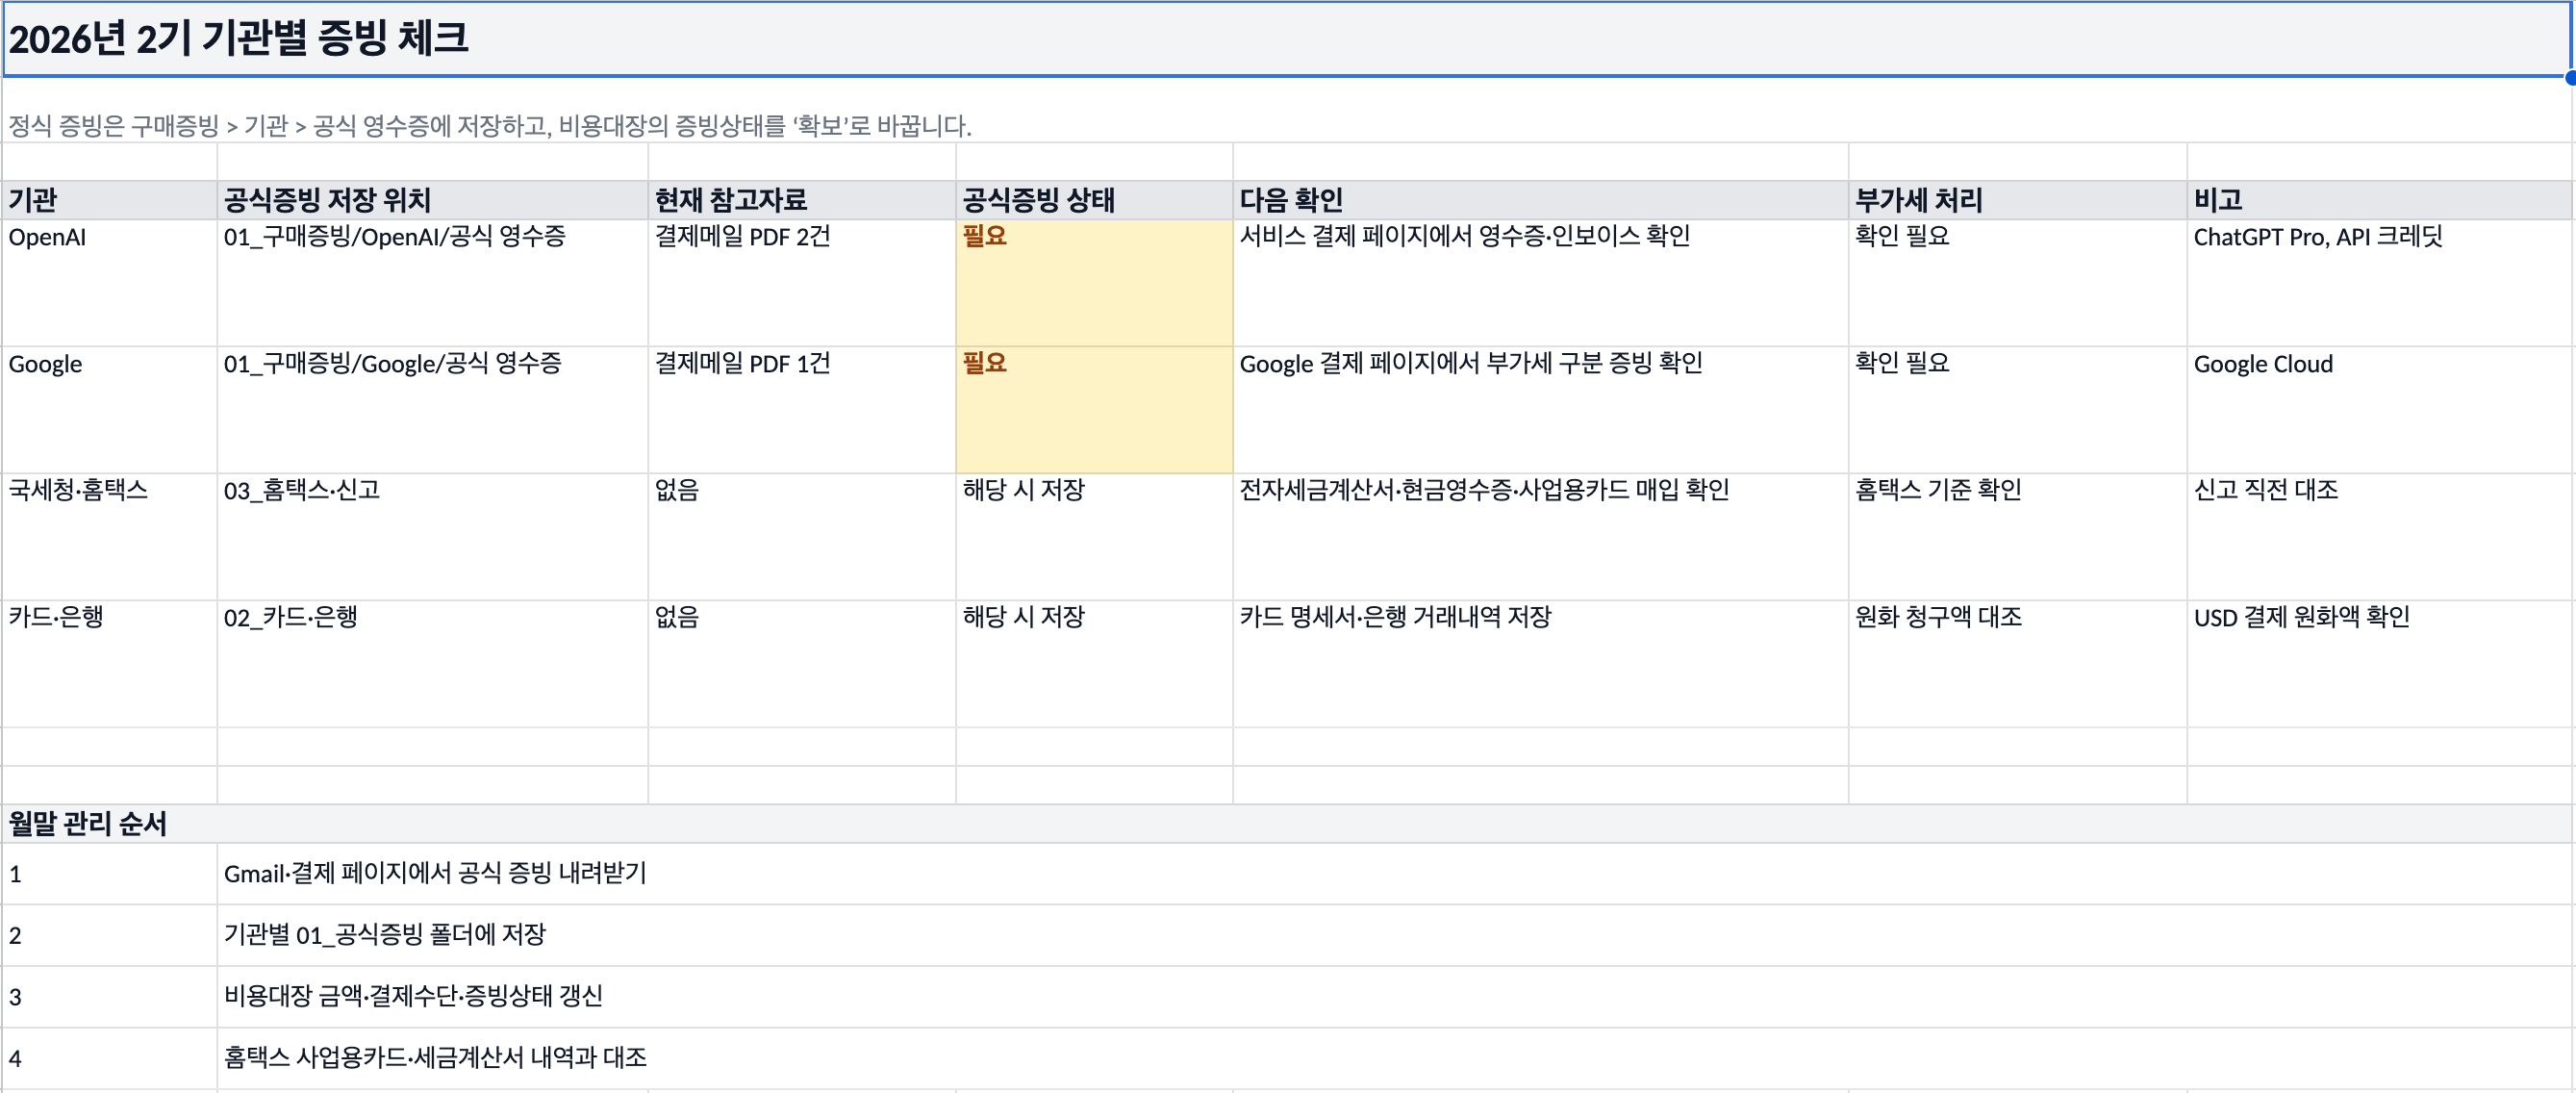Image resolution: width=2576 pixels, height=1093 pixels.
Task: Click '카드 명세서·은행 거래내역 저장' cell
Action: pyautogui.click(x=1540, y=664)
